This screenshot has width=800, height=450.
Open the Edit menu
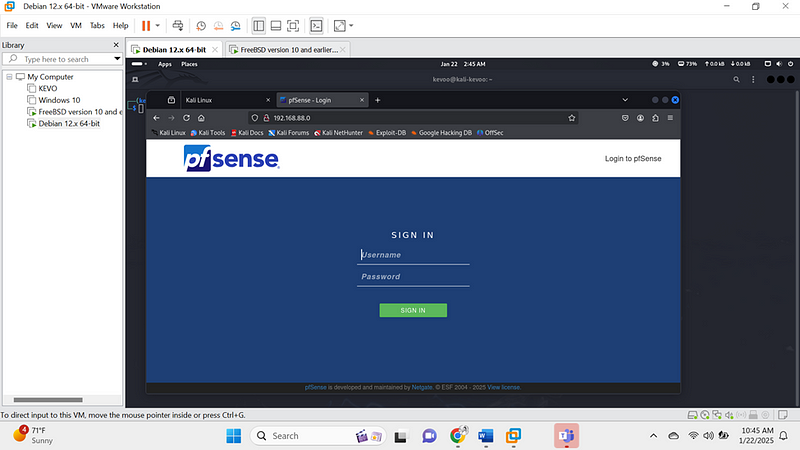point(32,26)
